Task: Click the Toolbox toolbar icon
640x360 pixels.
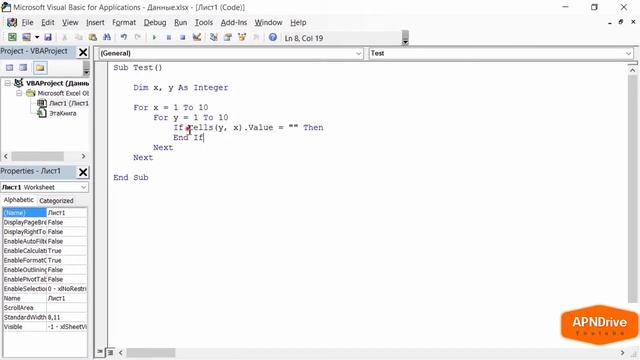Action: click(x=256, y=38)
